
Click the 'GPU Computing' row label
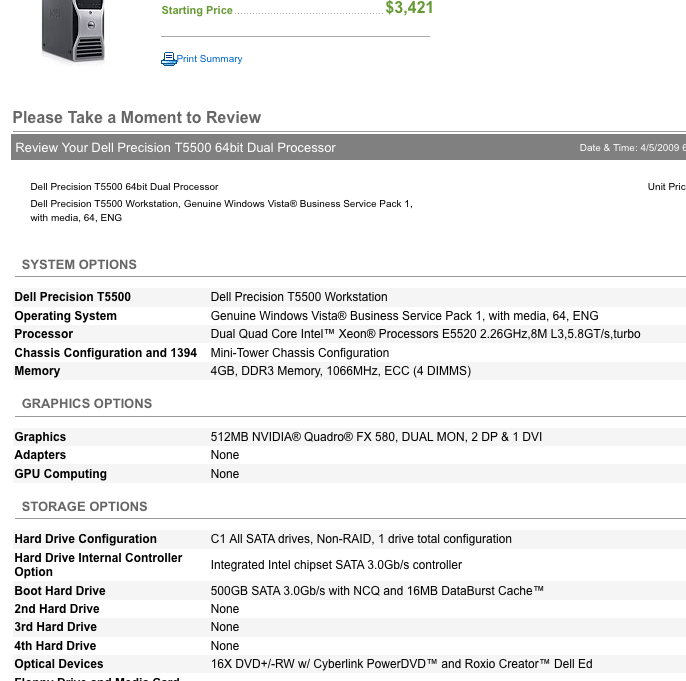pyautogui.click(x=60, y=474)
